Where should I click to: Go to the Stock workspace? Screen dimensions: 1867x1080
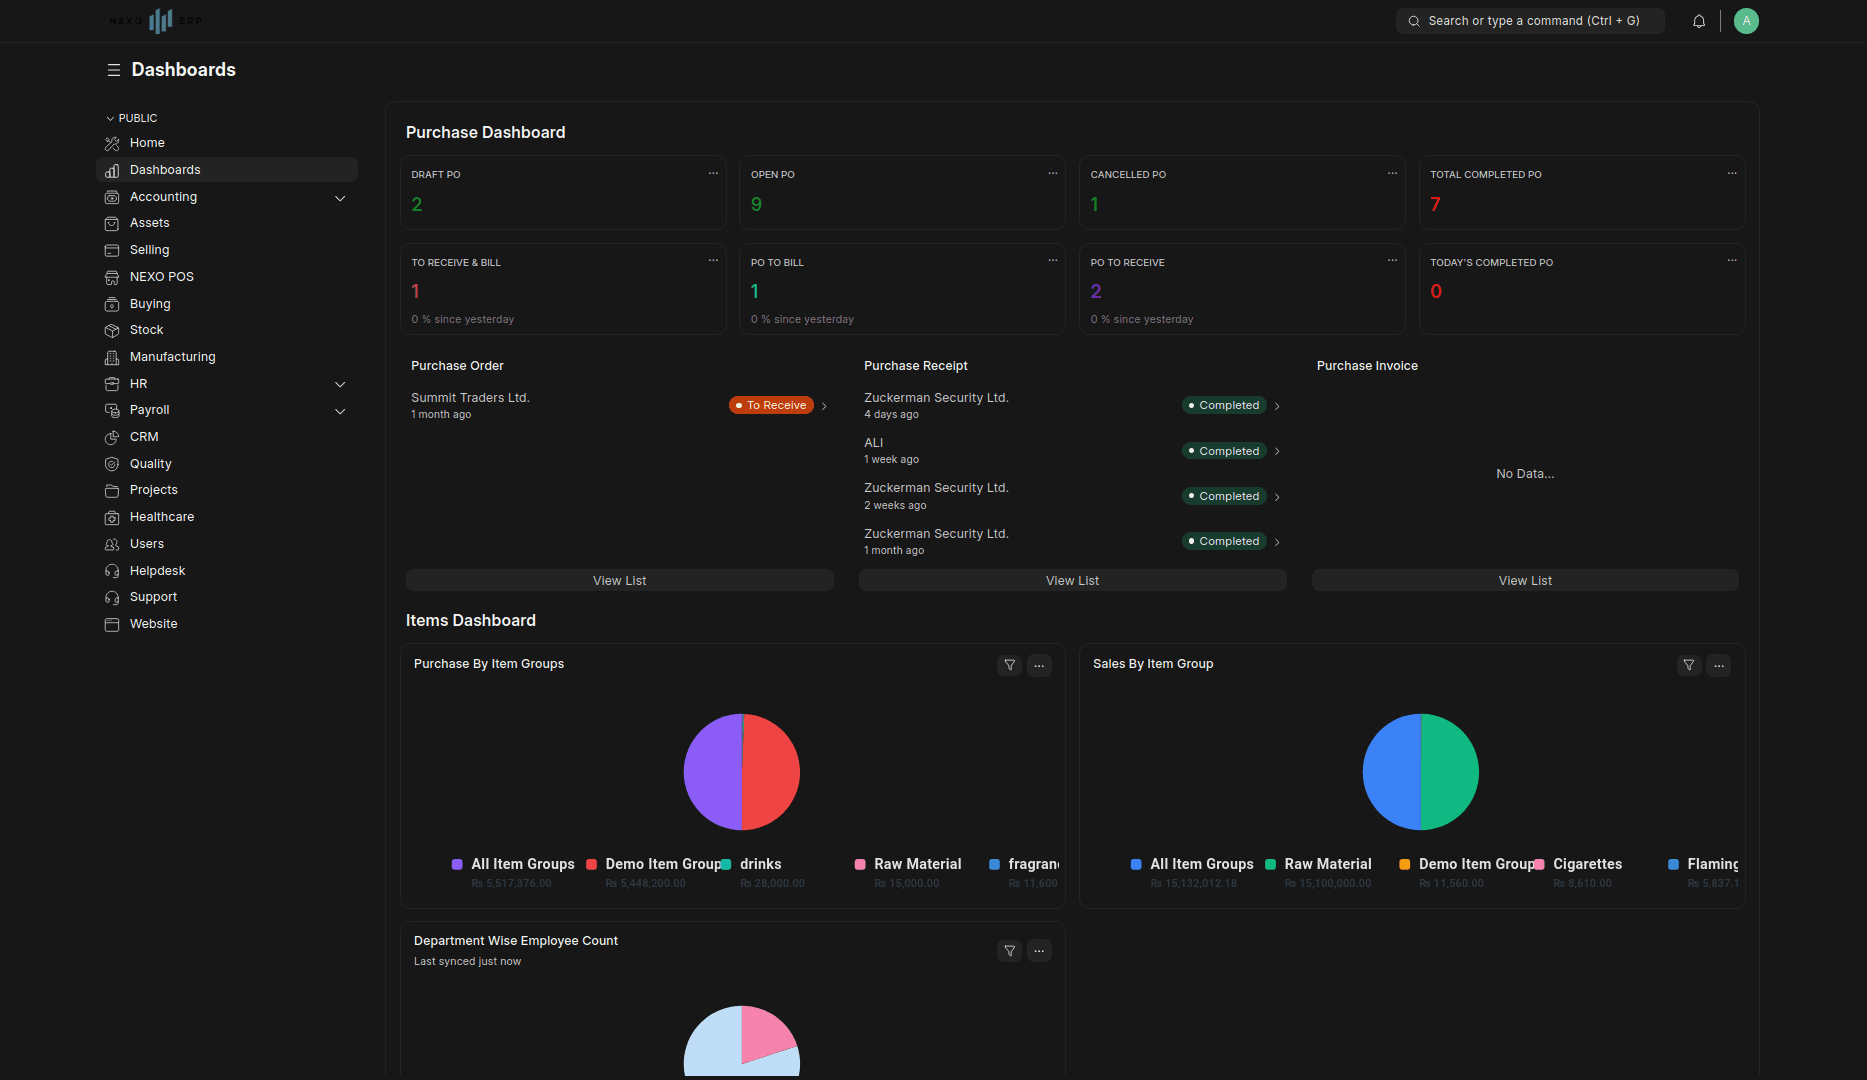point(146,330)
